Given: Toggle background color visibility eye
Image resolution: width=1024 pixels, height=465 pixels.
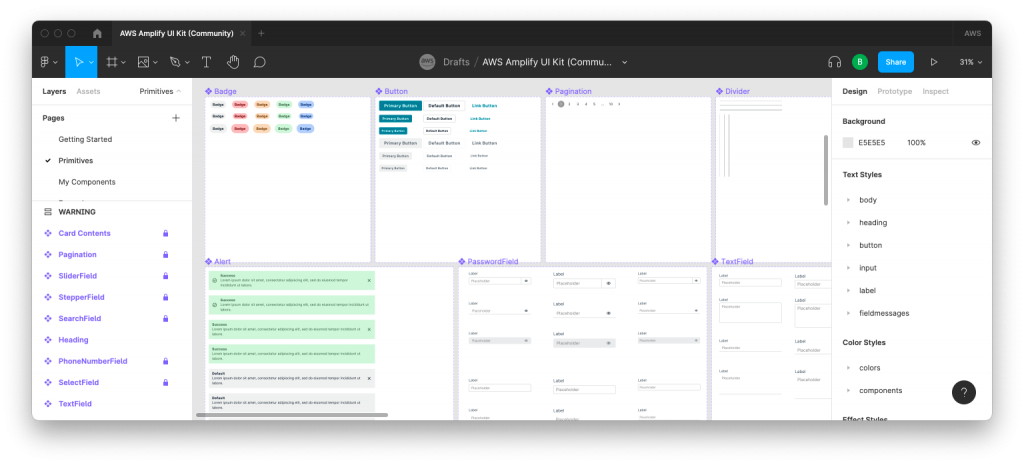Looking at the screenshot, I should [x=976, y=142].
